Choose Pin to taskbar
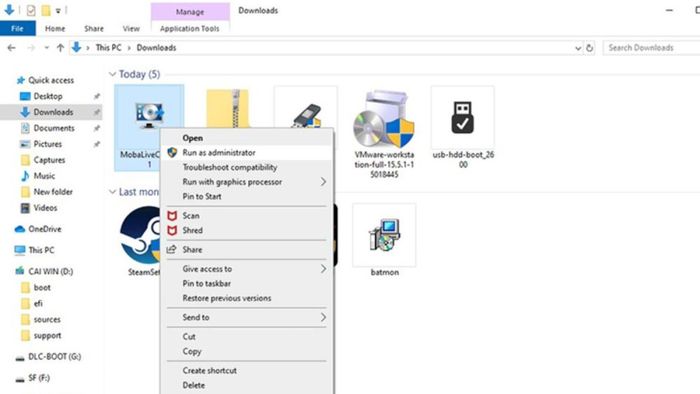Image resolution: width=700 pixels, height=394 pixels. pyautogui.click(x=247, y=283)
